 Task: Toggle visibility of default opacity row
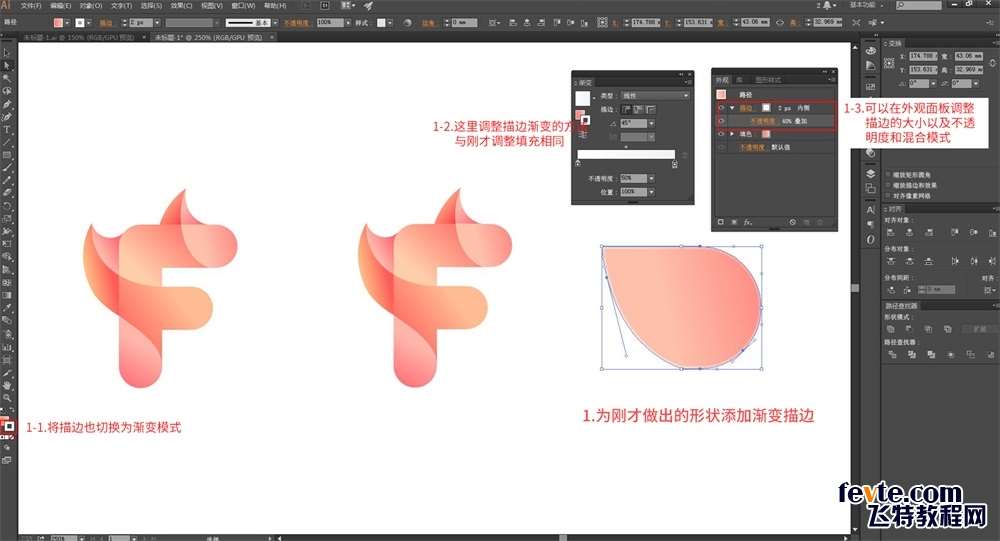click(x=721, y=147)
